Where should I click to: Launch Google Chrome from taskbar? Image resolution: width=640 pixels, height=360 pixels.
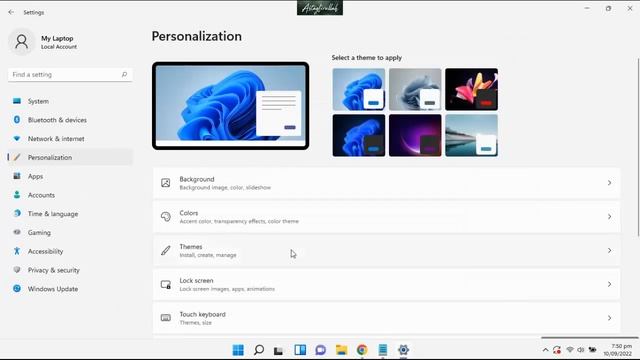point(362,350)
